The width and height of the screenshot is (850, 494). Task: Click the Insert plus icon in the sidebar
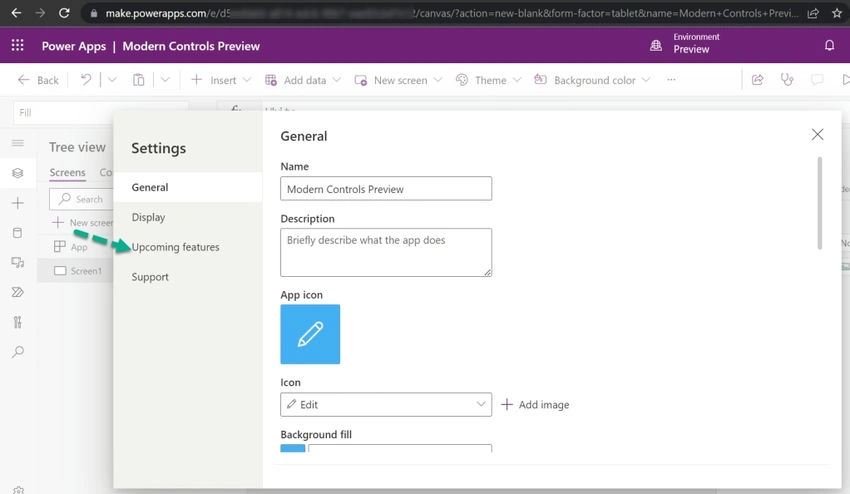click(x=18, y=203)
